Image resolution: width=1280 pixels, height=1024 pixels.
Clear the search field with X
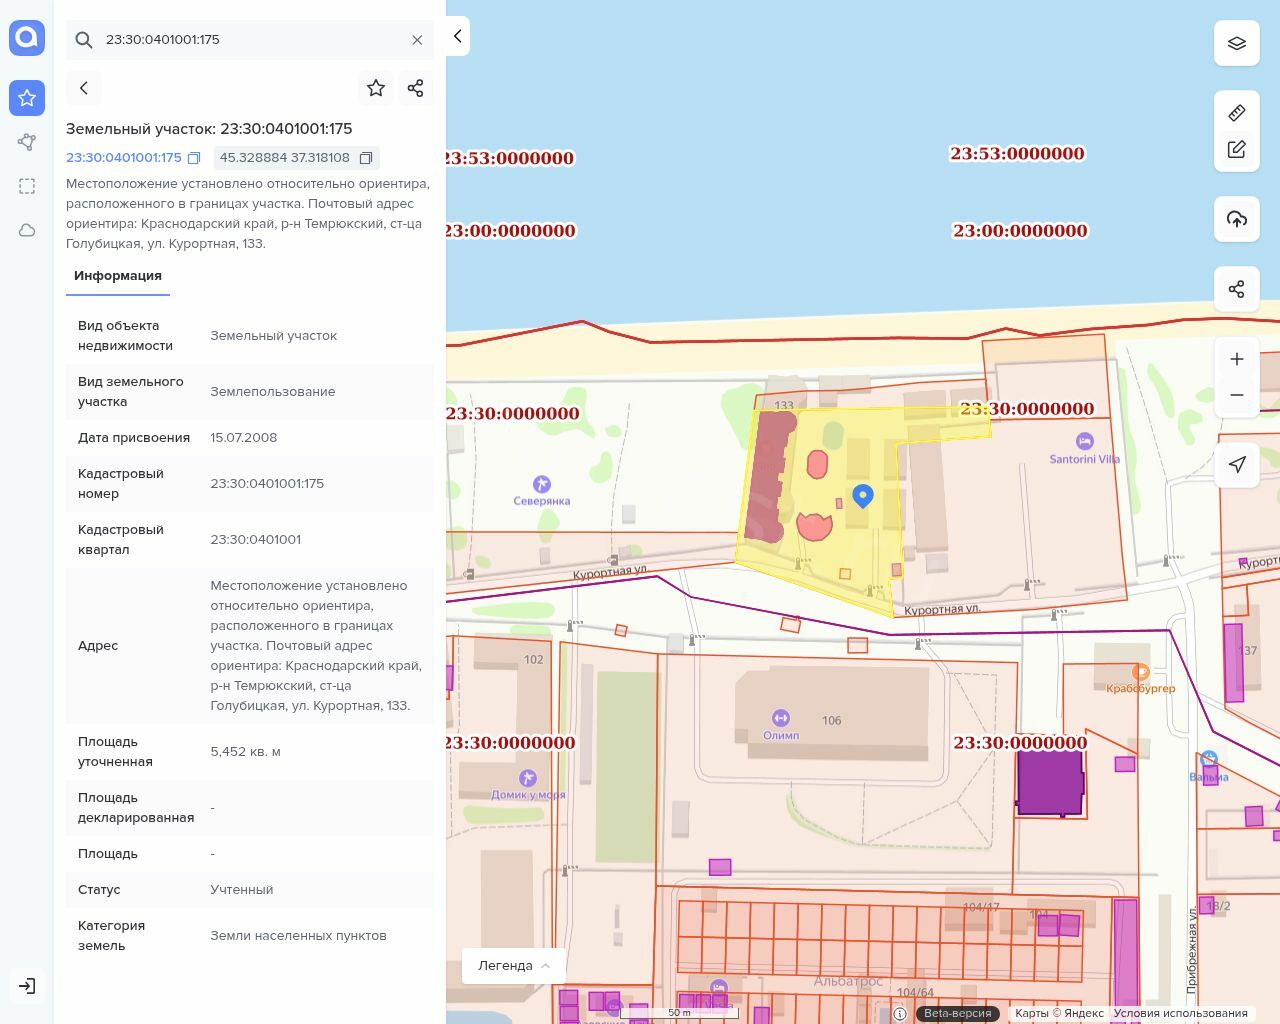pyautogui.click(x=417, y=40)
